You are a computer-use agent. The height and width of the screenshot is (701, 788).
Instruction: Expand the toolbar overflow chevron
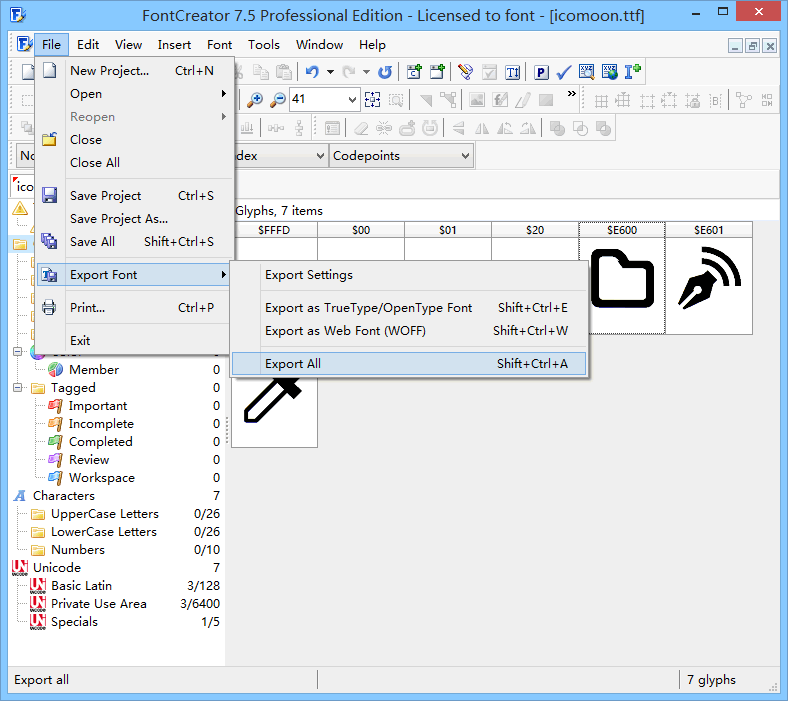coord(571,94)
